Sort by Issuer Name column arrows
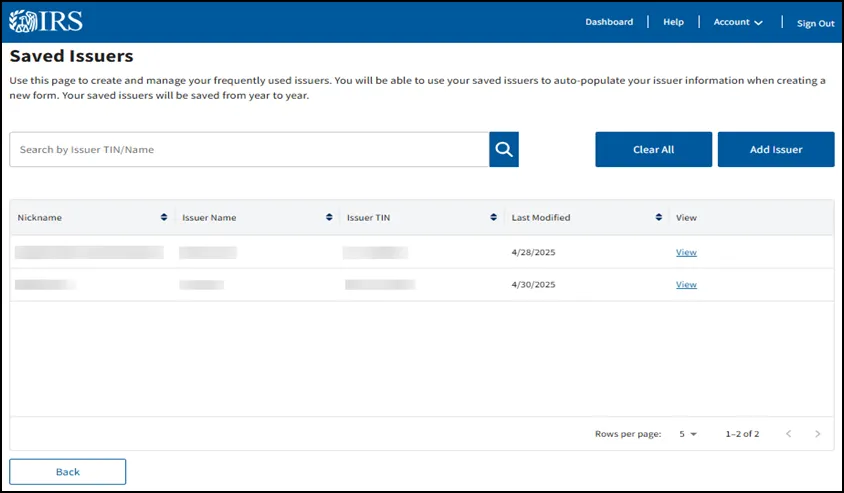This screenshot has height=493, width=844. click(329, 217)
